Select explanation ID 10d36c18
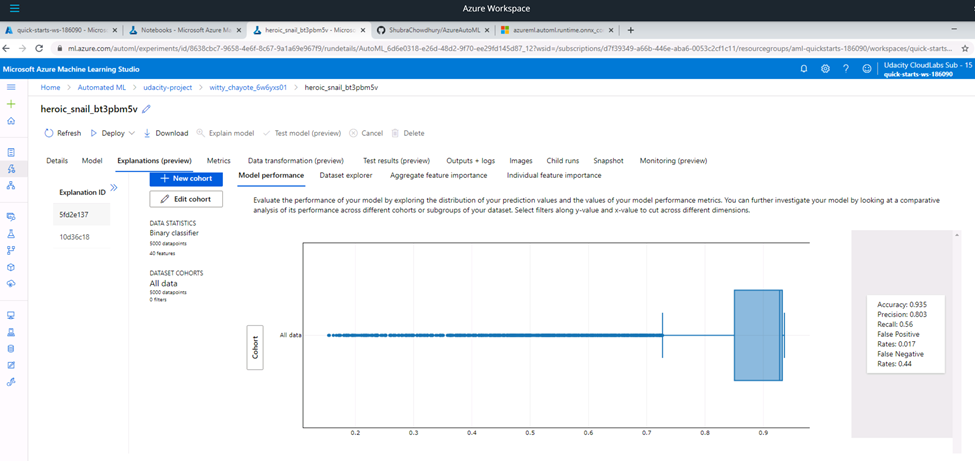The width and height of the screenshot is (975, 461). point(81,237)
